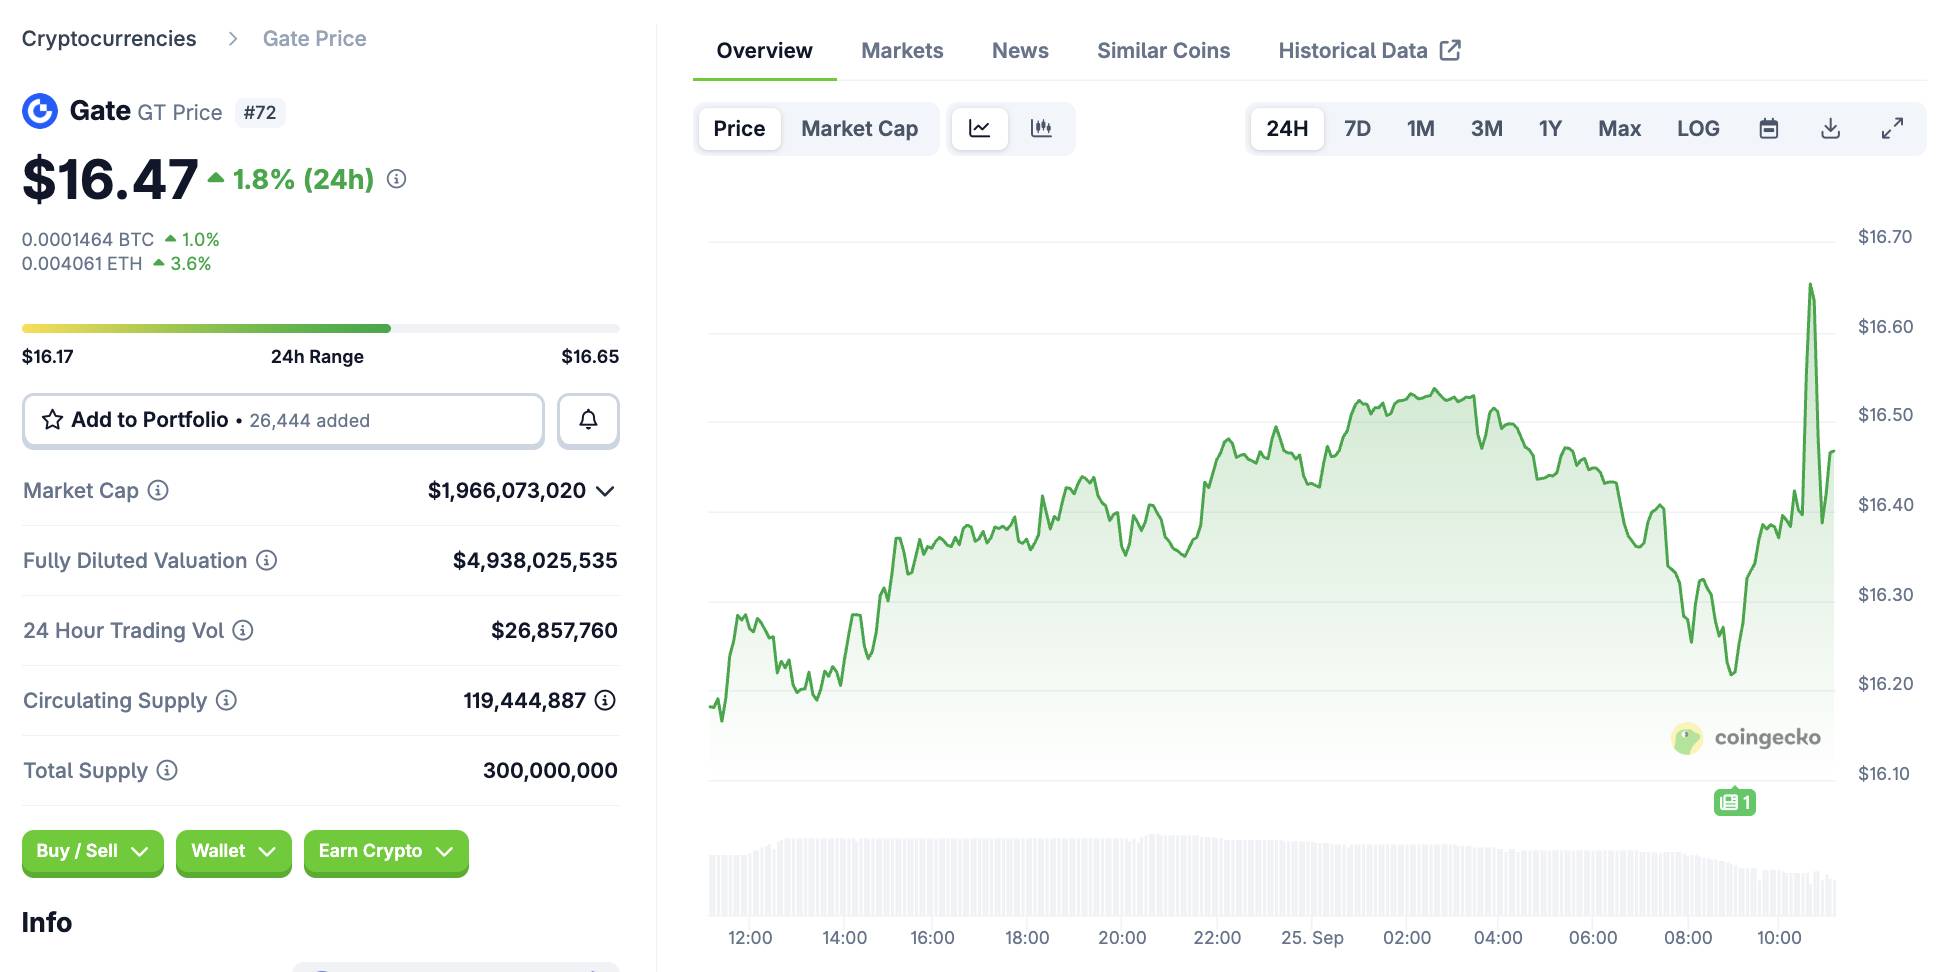The width and height of the screenshot is (1938, 972).
Task: Click Add to Portfolio button
Action: [283, 420]
